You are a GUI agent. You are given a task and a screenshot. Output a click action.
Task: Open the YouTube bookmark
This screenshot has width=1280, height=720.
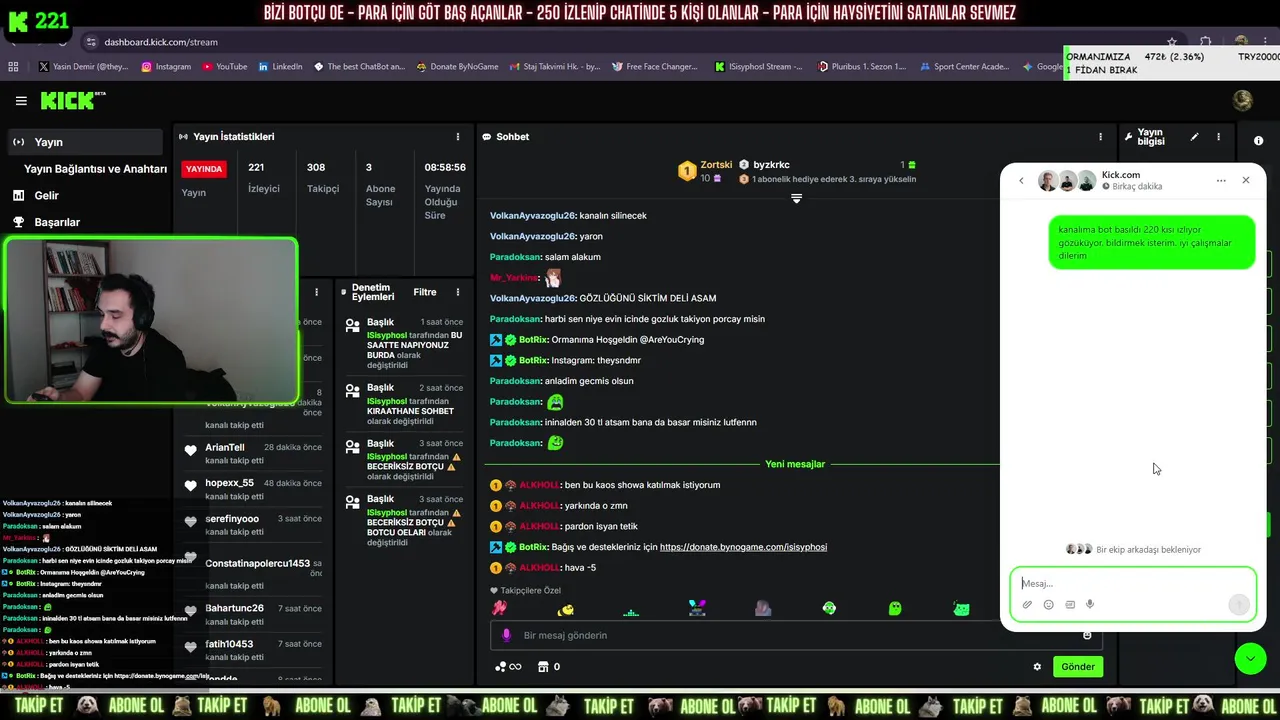click(x=225, y=67)
